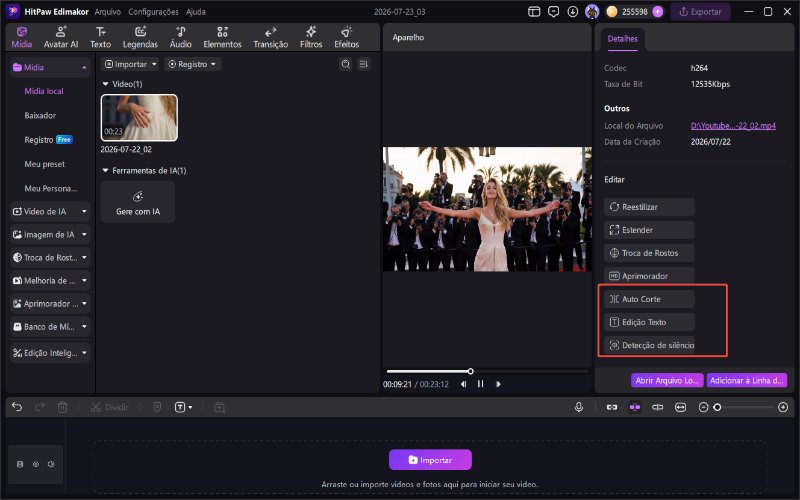Screen dimensions: 800x500
Task: Open the Importar dropdown
Action: [x=130, y=64]
